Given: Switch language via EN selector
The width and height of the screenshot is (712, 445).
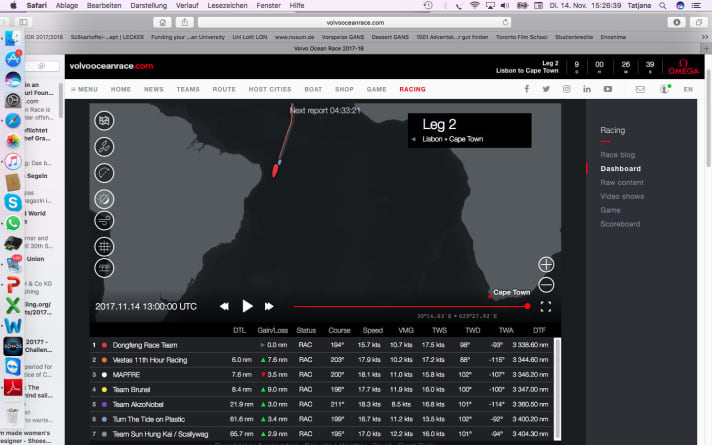Looking at the screenshot, I should pos(688,89).
